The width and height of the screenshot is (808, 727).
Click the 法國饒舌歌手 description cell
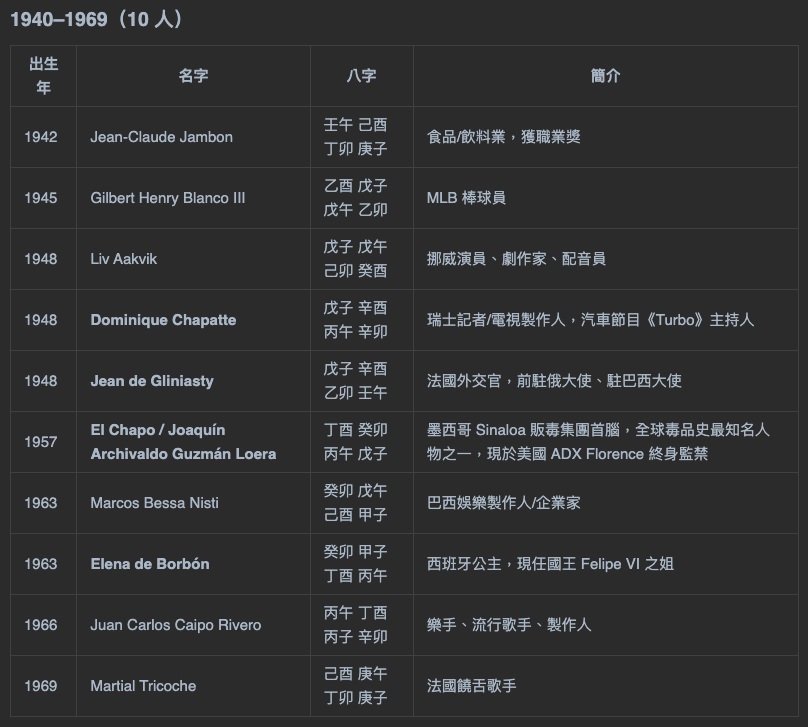tap(471, 686)
